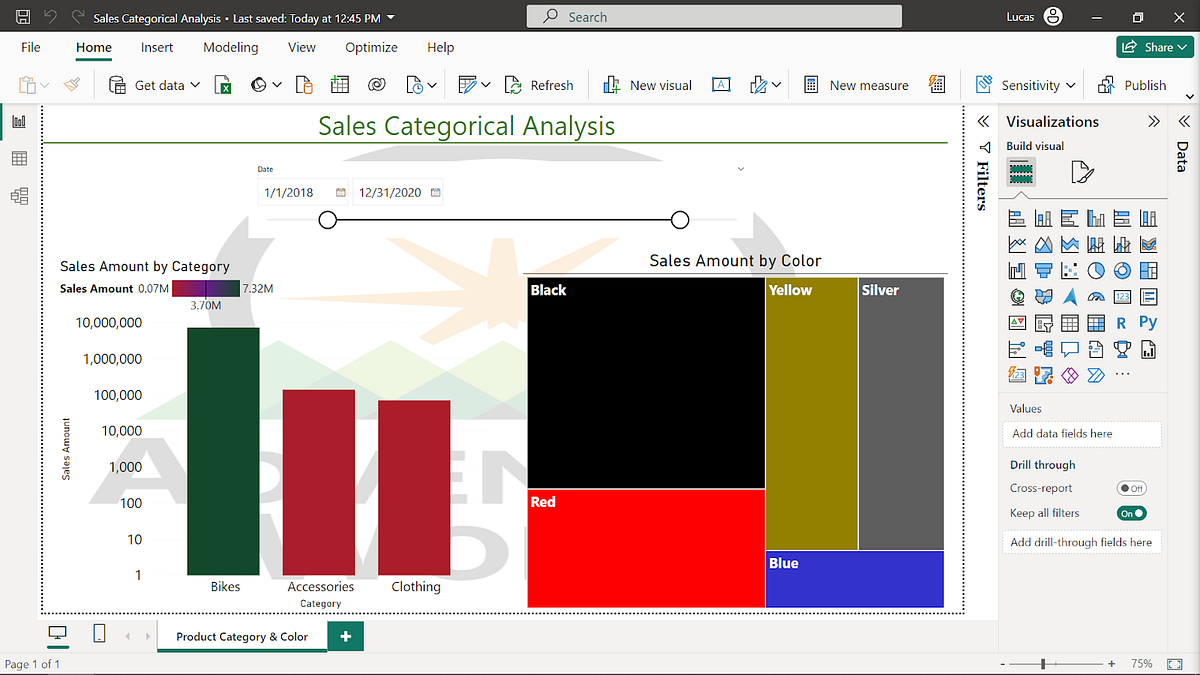Viewport: 1200px width, 675px height.
Task: Select the pie chart visual icon
Action: (x=1096, y=270)
